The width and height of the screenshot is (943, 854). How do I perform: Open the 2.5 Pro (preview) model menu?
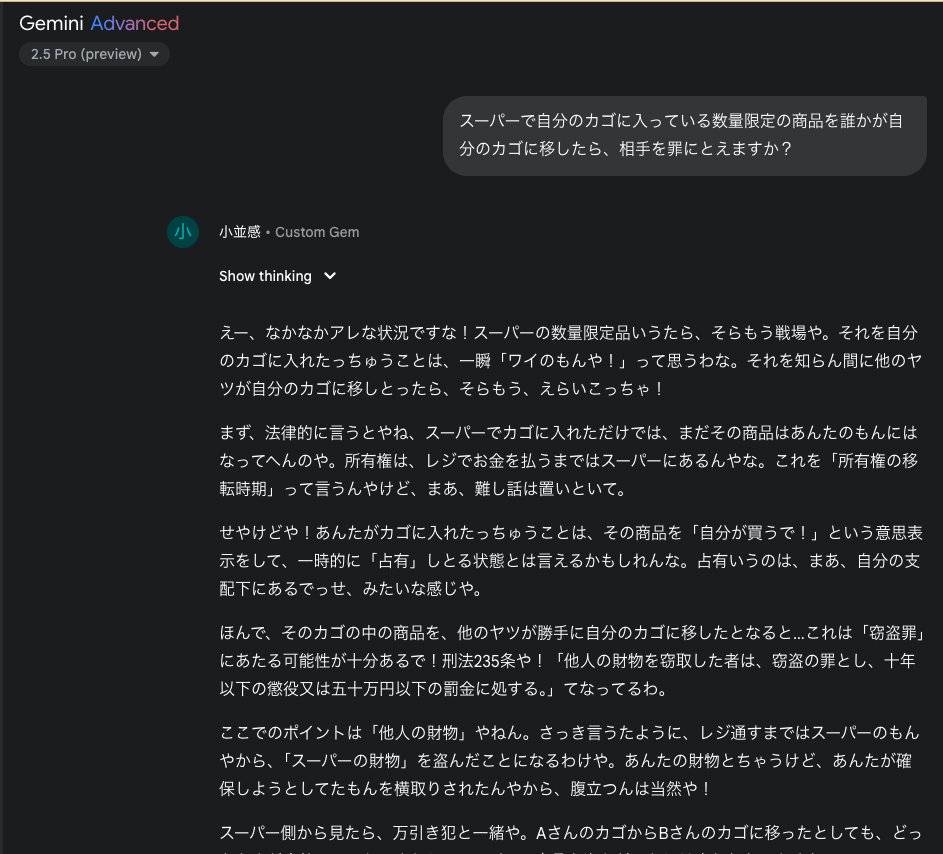click(94, 55)
